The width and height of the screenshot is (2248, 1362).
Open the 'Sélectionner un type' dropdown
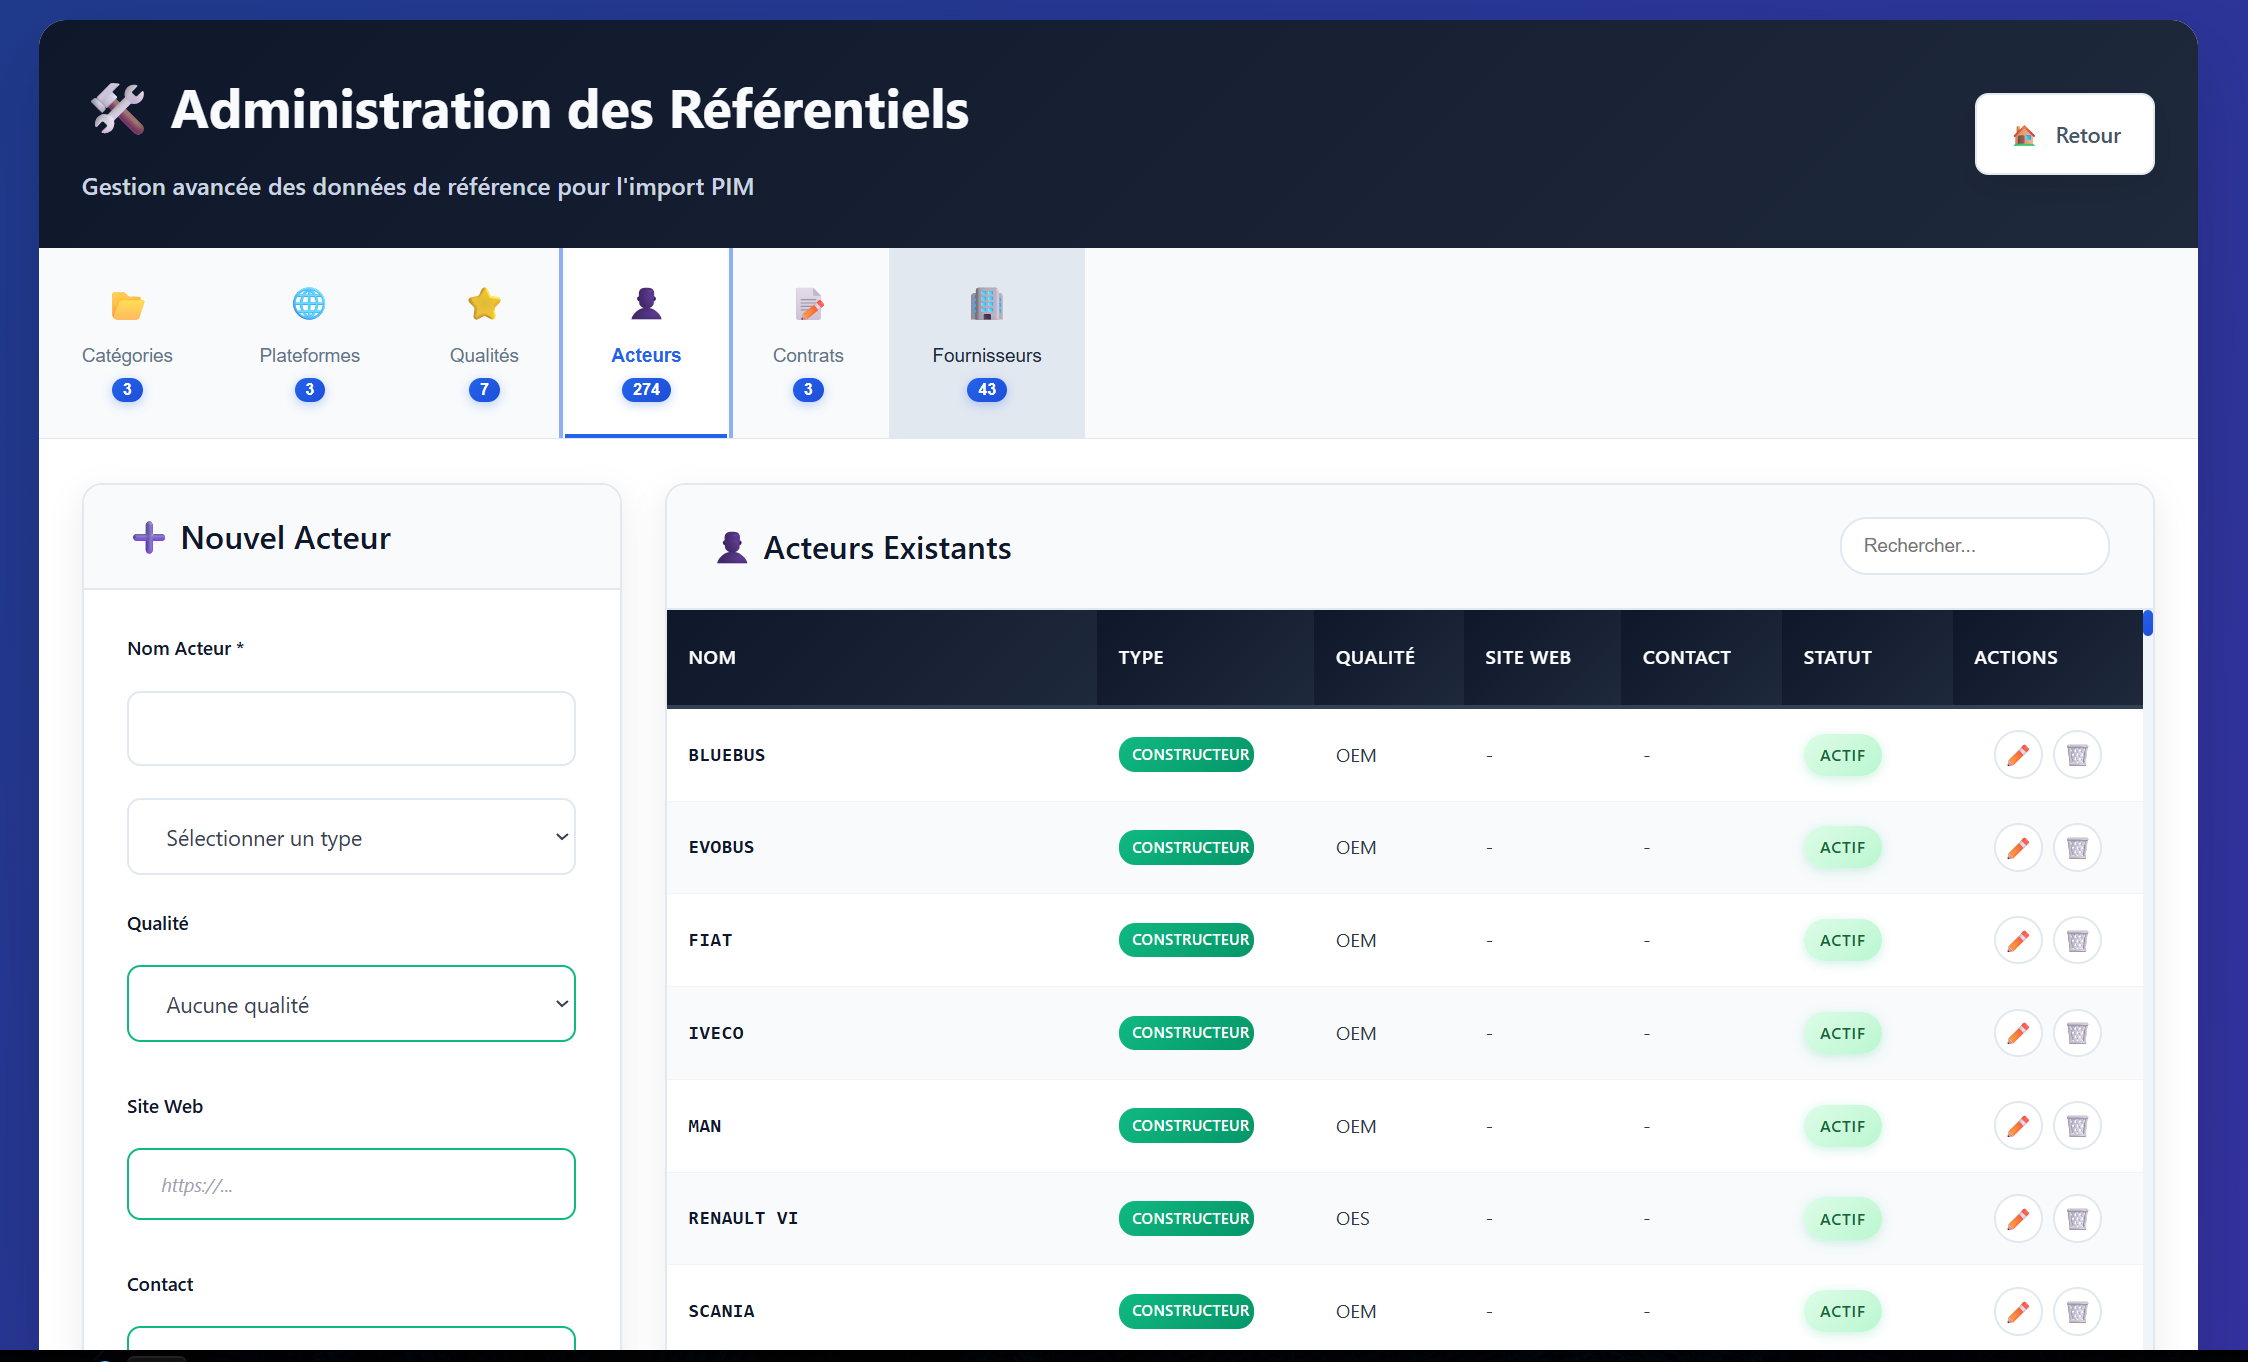pyautogui.click(x=351, y=837)
